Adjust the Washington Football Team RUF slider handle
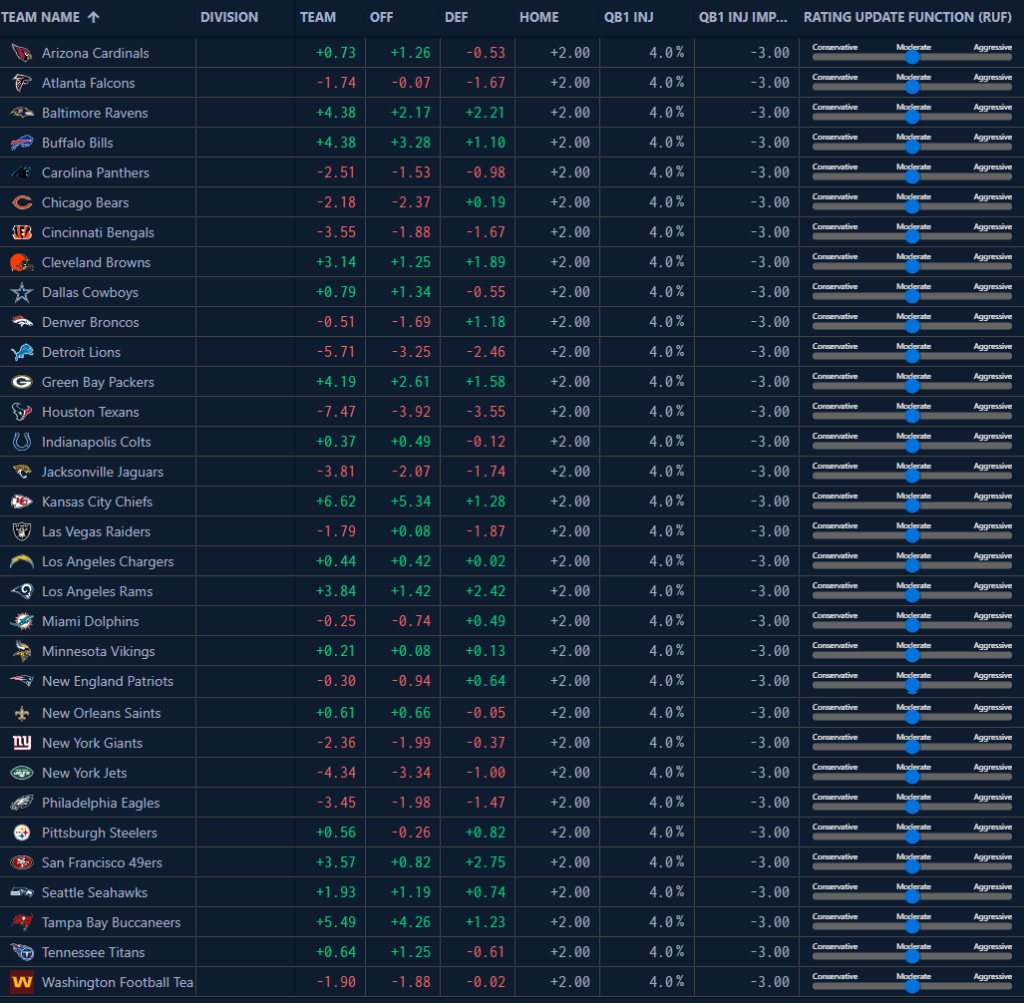1024x1003 pixels. [x=912, y=987]
